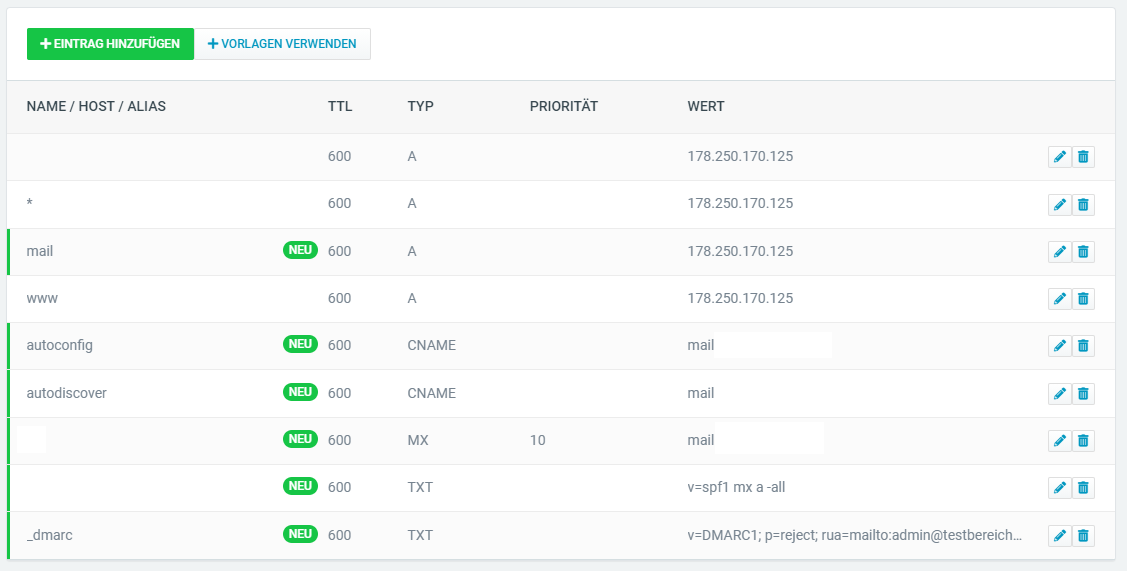
Task: Delete the autoconfig CNAME record
Action: tap(1083, 346)
